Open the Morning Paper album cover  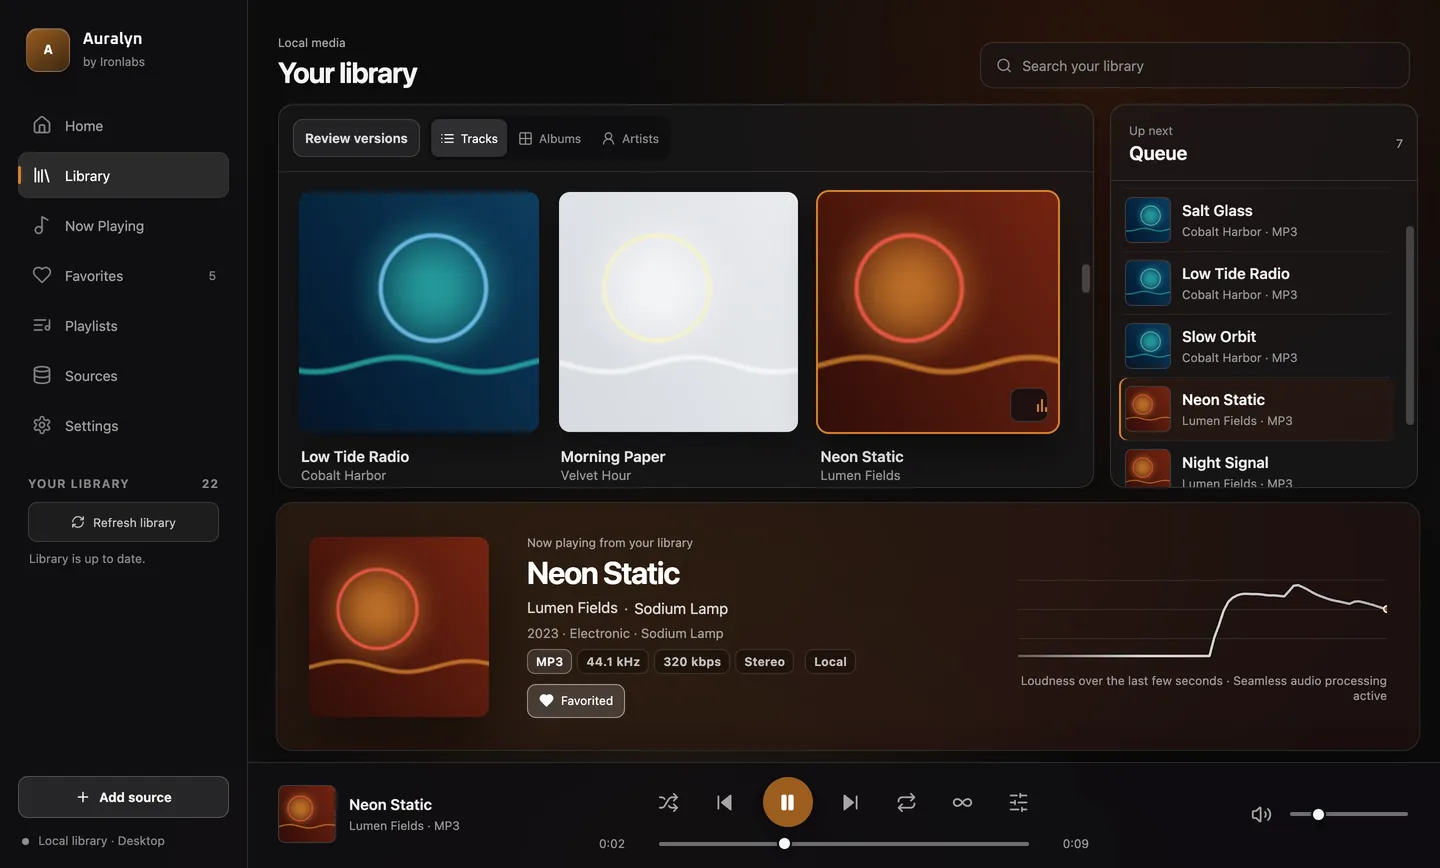[678, 312]
